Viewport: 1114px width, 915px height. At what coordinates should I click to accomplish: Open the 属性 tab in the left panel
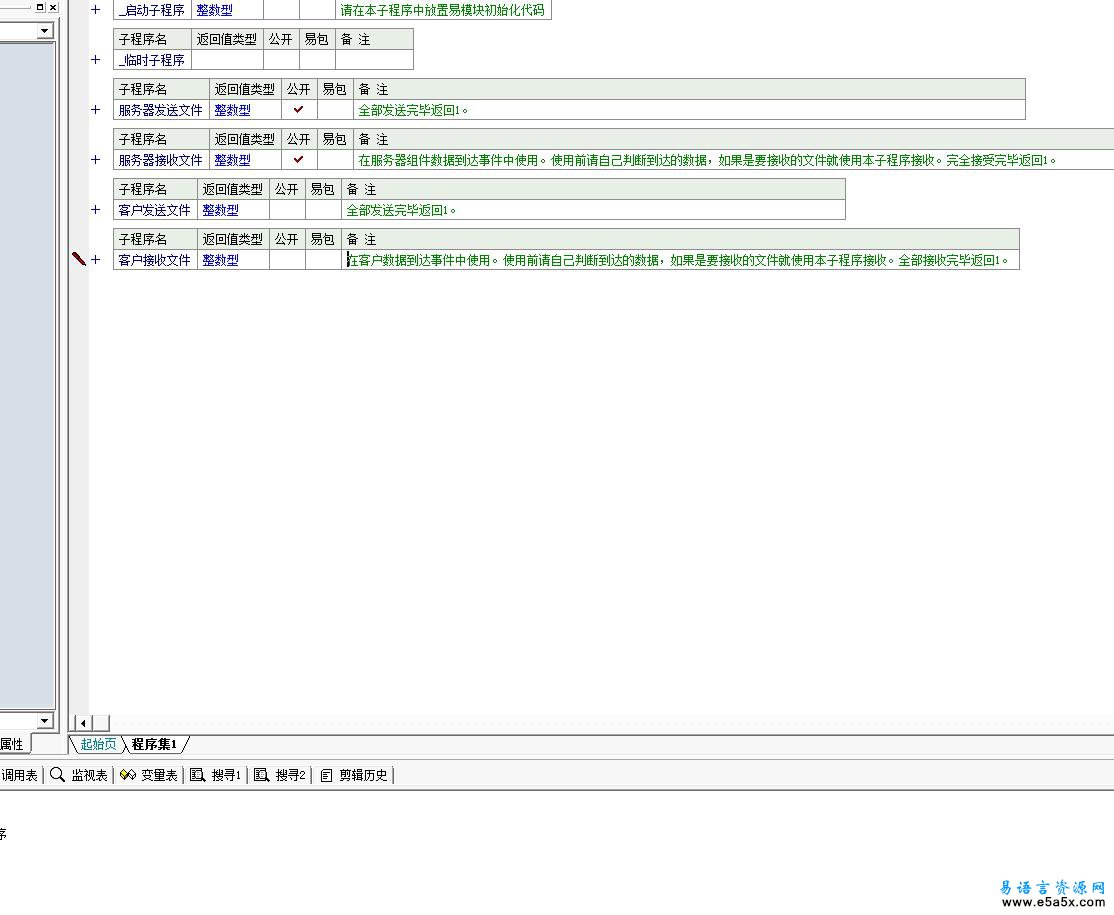13,744
